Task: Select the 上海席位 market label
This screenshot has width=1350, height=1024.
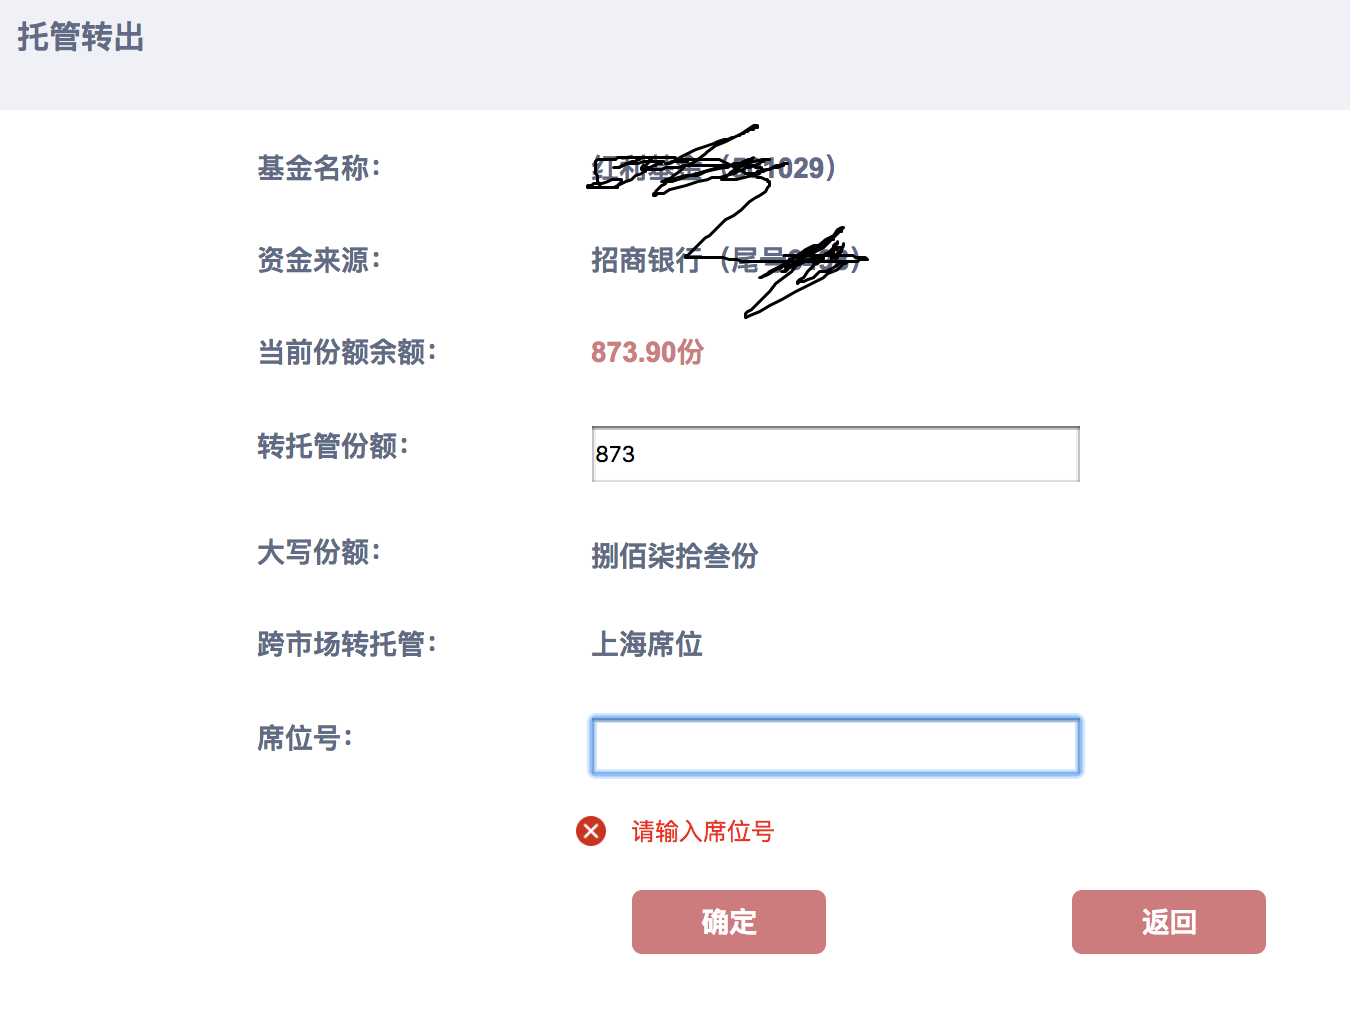Action: tap(647, 645)
